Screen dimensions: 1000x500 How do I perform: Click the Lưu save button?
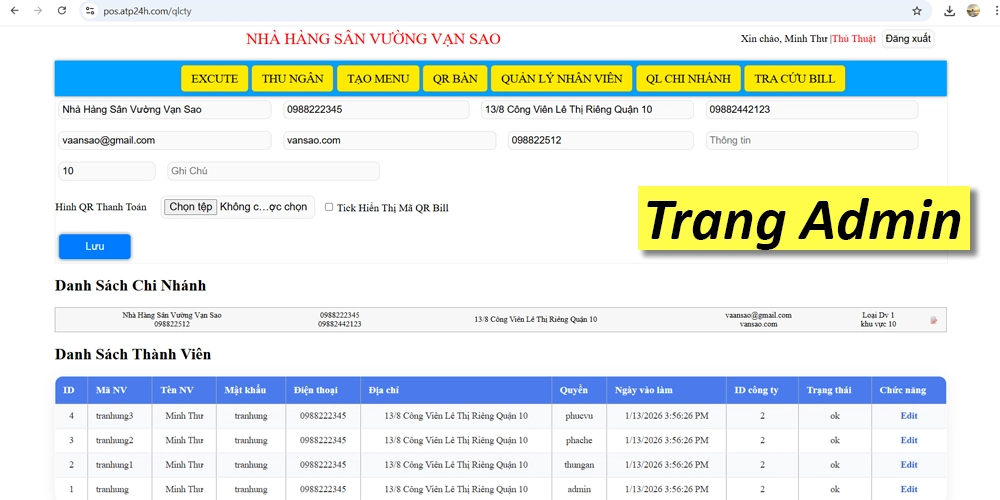95,247
